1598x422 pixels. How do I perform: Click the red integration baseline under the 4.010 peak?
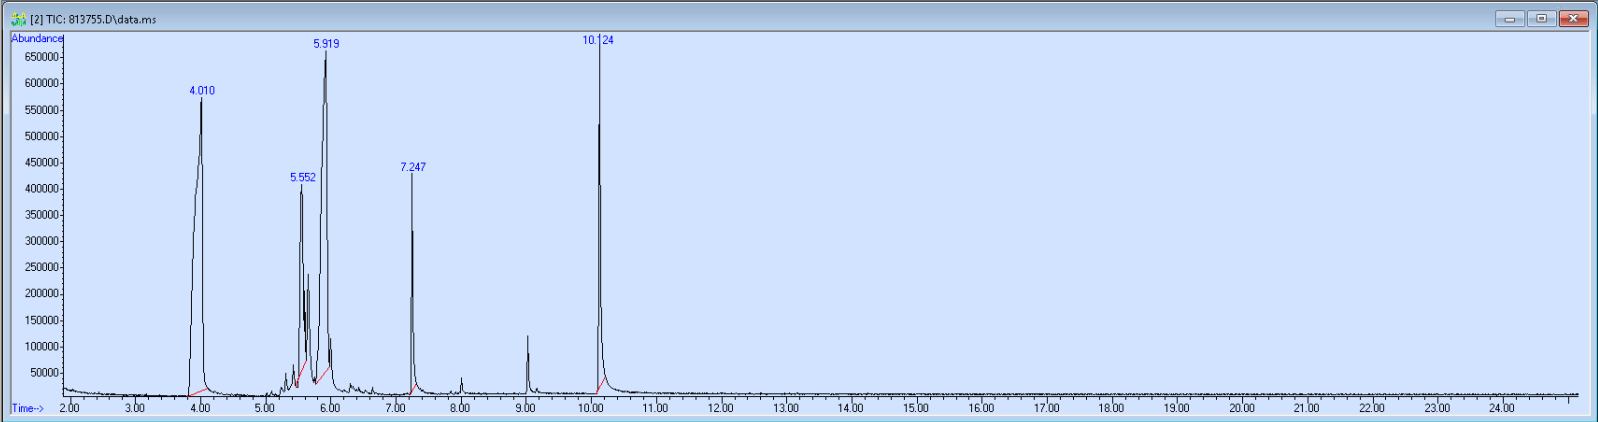198,392
